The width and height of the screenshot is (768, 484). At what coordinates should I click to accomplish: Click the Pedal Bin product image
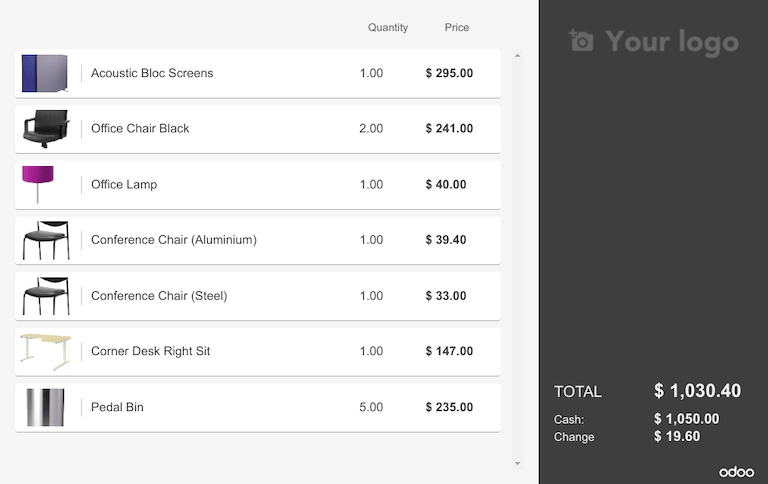tap(45, 407)
